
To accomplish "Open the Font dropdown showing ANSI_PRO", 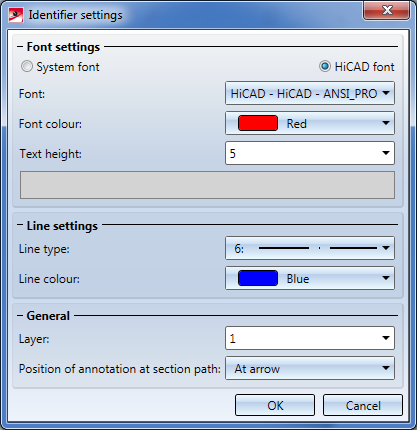I will (x=310, y=93).
